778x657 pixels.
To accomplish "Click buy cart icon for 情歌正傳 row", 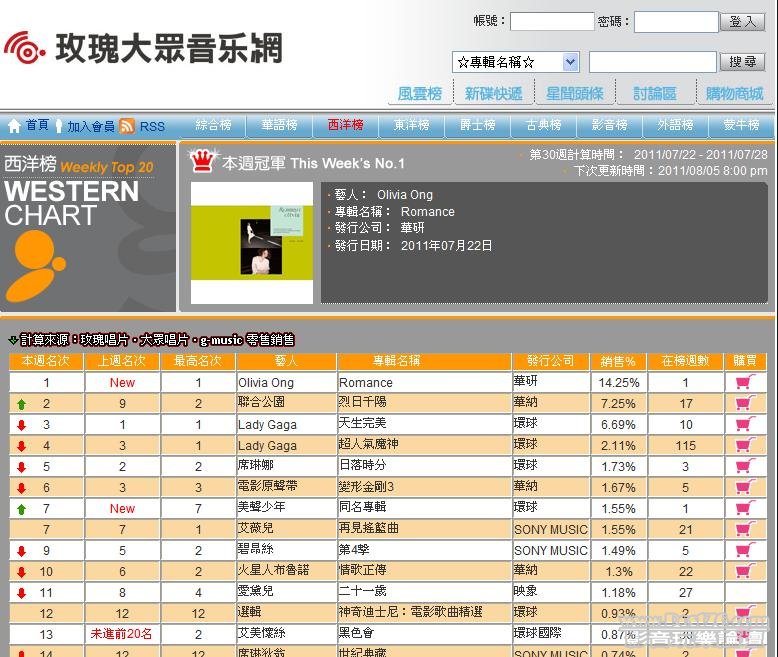I will coord(744,571).
